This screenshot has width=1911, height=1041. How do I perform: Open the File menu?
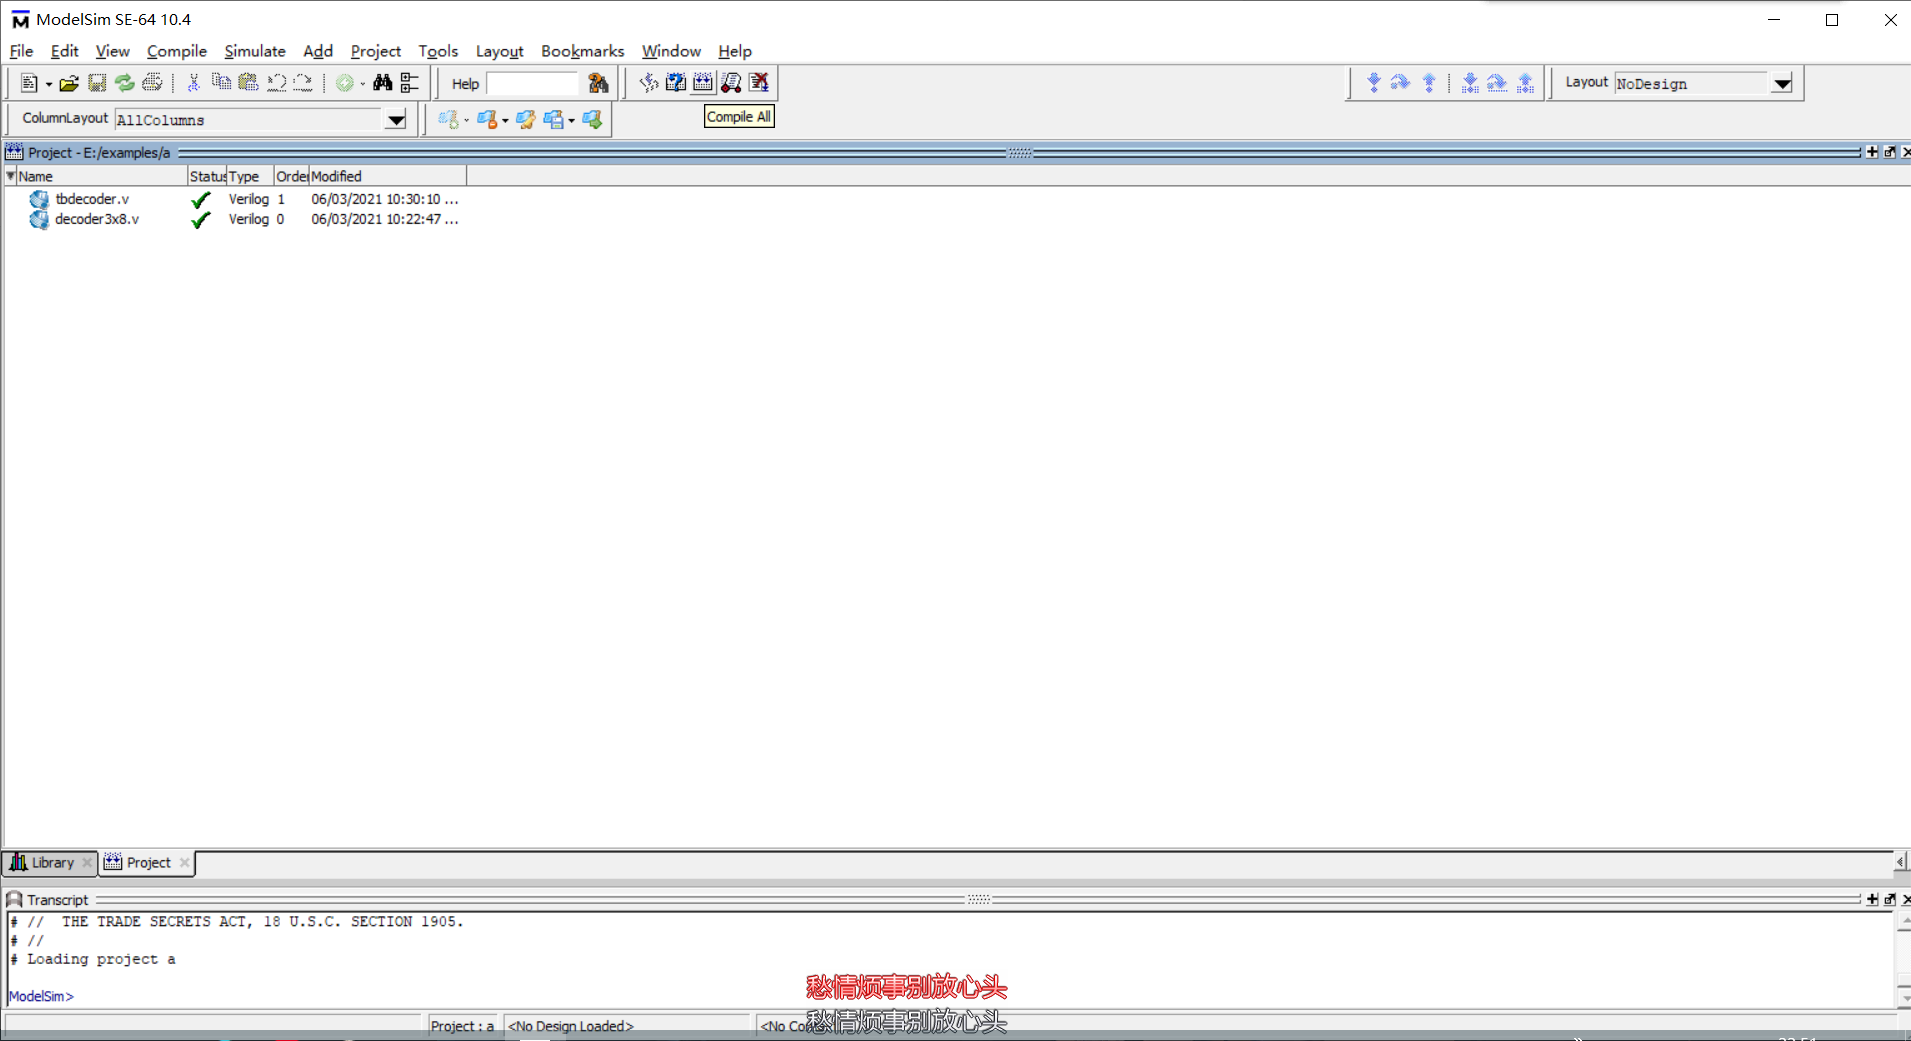coord(21,51)
